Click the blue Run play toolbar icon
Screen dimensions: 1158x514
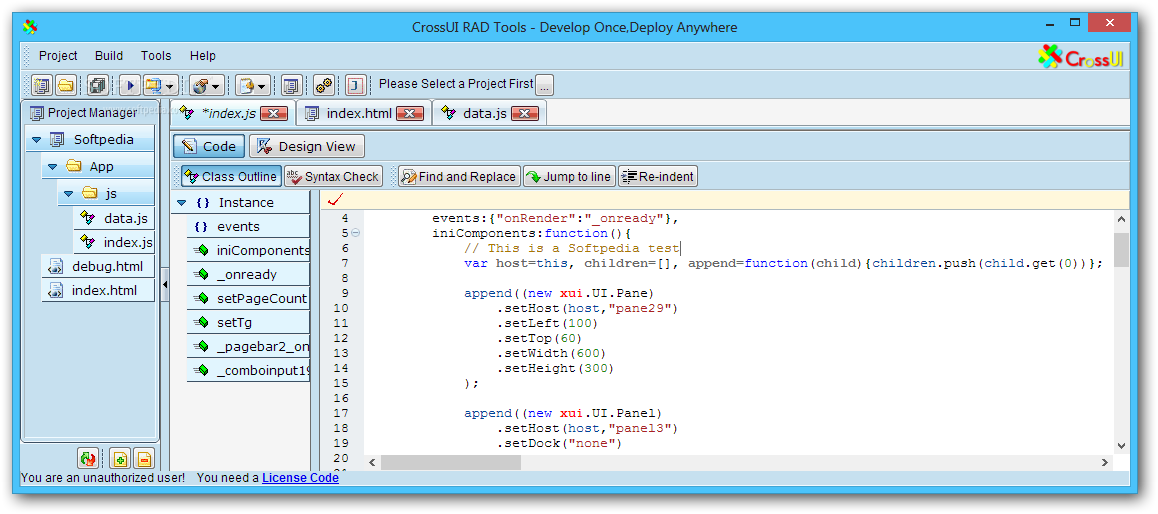(x=130, y=85)
